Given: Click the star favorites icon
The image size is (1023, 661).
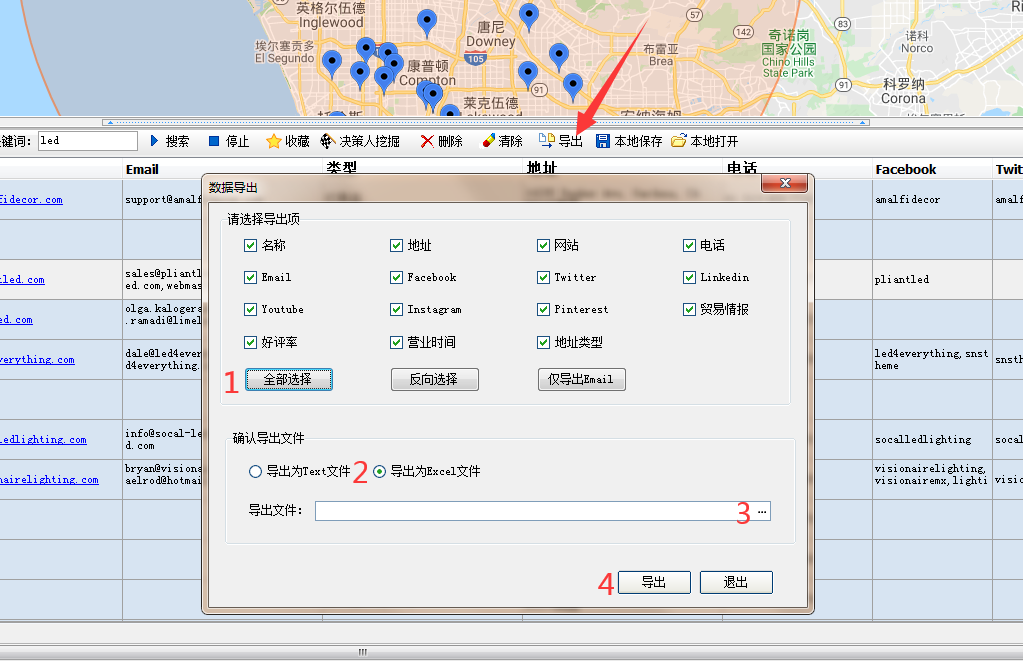Looking at the screenshot, I should [x=273, y=142].
